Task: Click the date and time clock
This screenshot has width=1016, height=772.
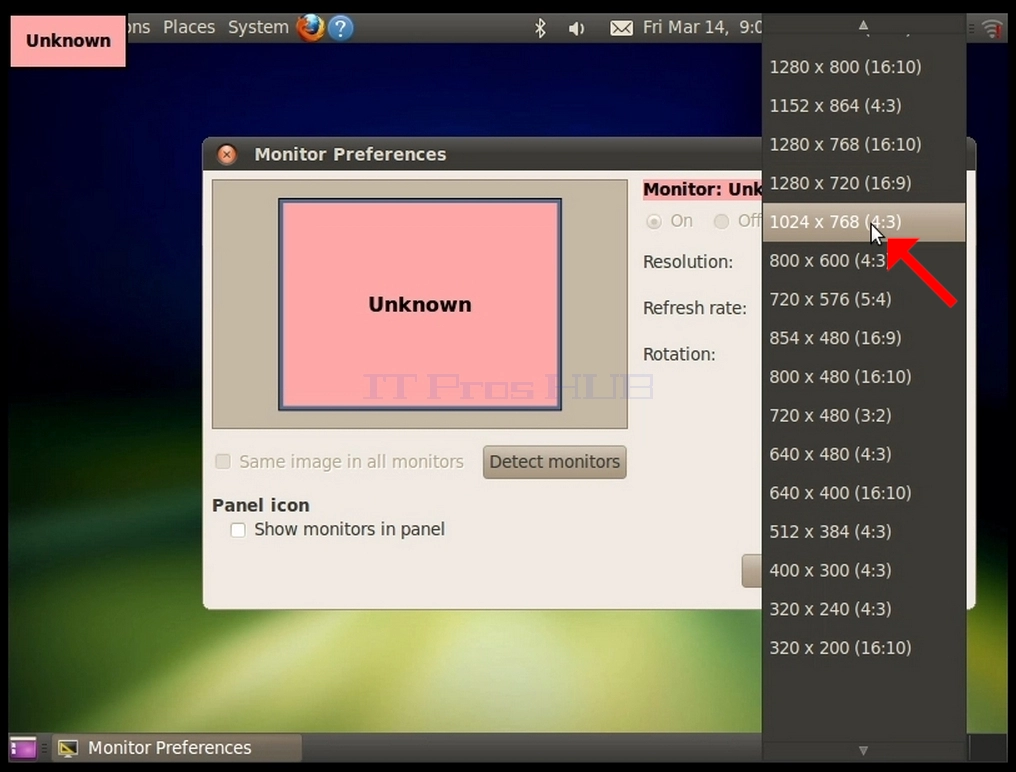Action: tap(702, 27)
